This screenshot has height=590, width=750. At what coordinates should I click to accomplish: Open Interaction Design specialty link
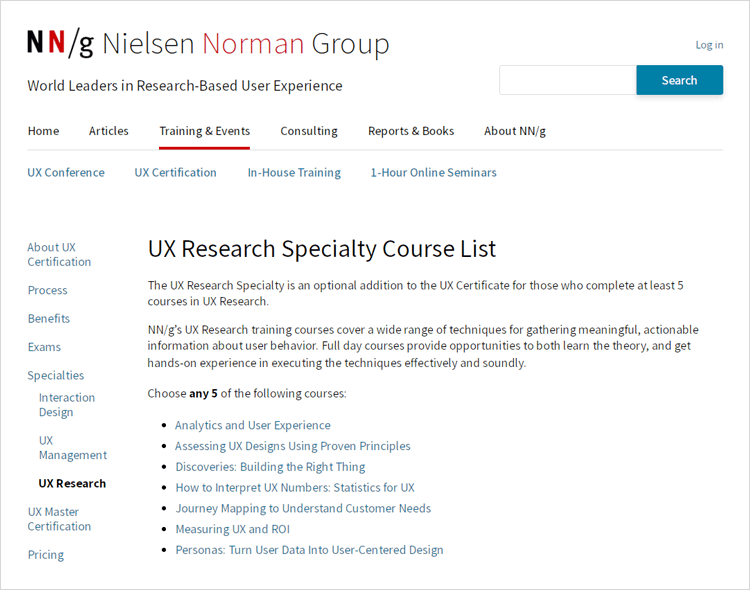(67, 405)
